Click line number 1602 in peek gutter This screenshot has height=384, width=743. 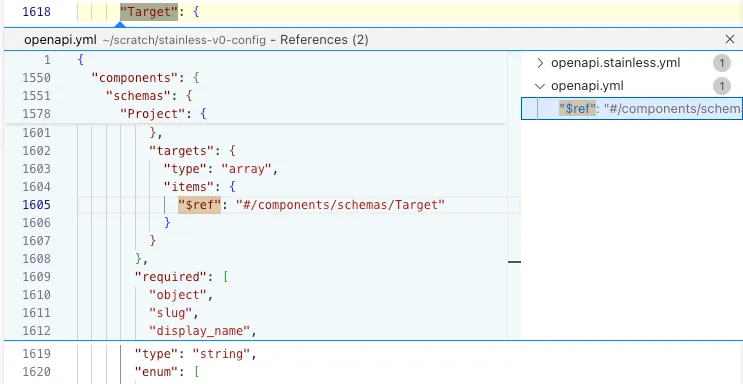click(36, 151)
